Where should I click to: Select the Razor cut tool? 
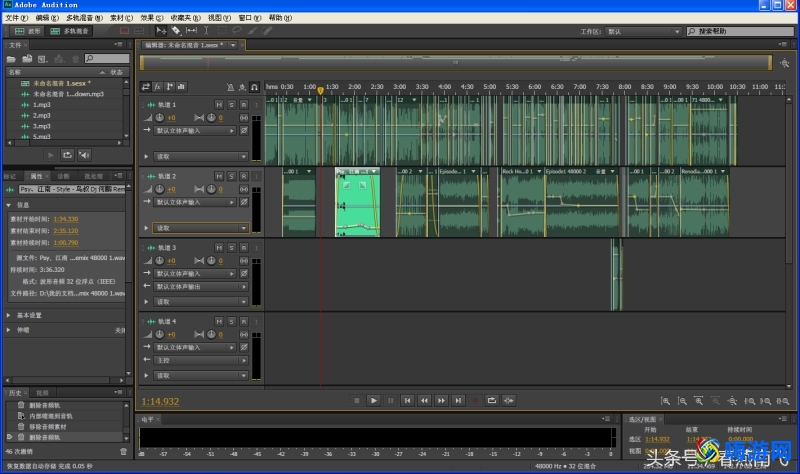[176, 31]
